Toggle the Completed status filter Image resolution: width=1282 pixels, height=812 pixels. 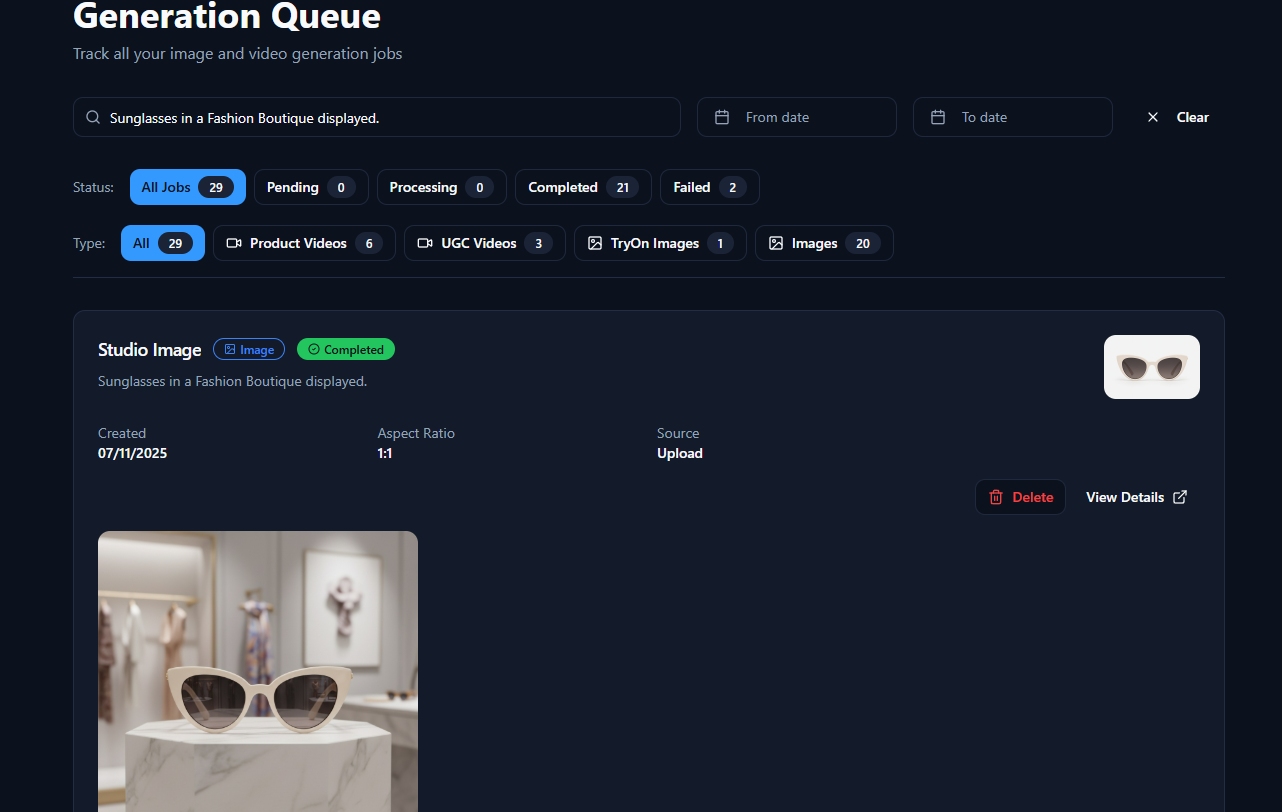coord(583,187)
